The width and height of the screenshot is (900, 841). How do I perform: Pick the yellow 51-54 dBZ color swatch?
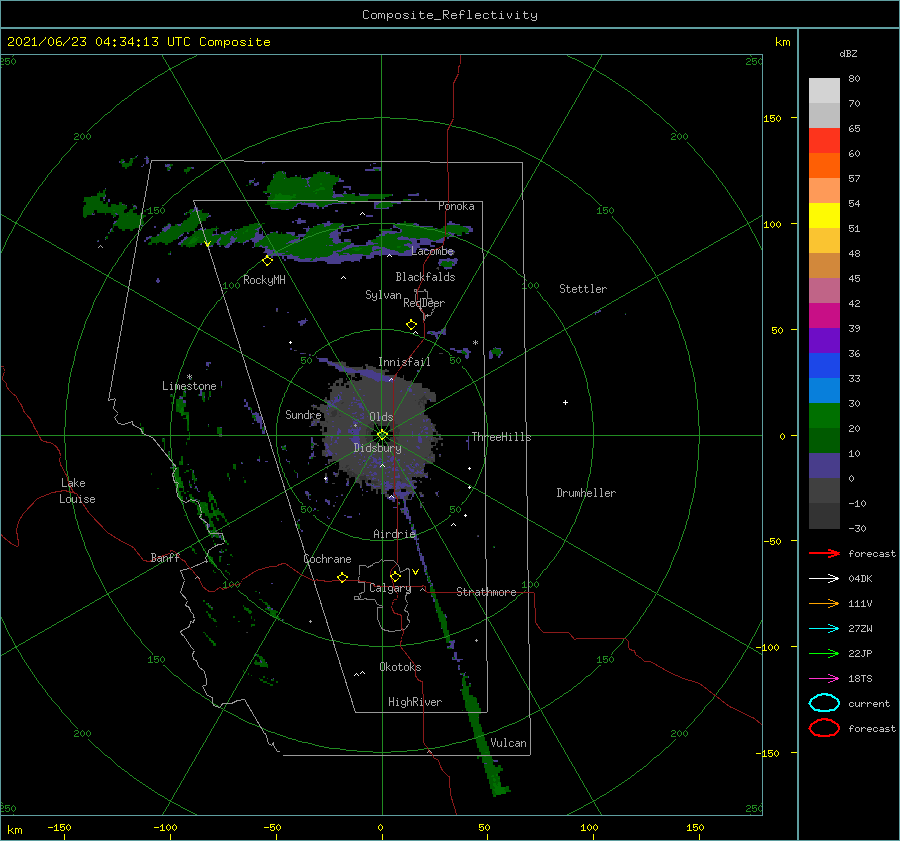click(x=824, y=216)
